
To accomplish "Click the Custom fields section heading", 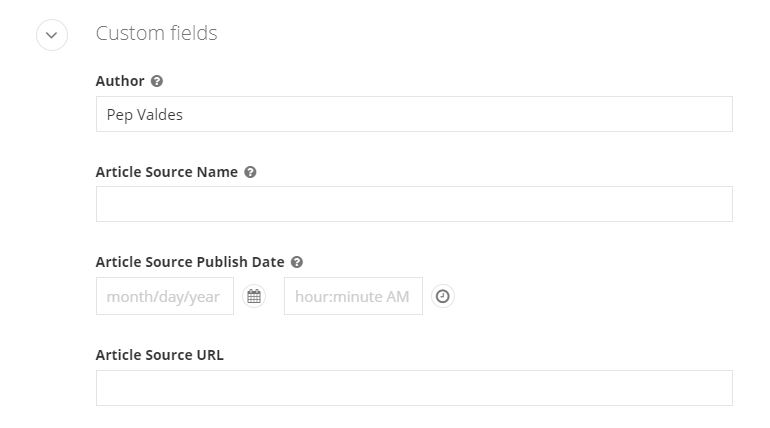I will (156, 33).
